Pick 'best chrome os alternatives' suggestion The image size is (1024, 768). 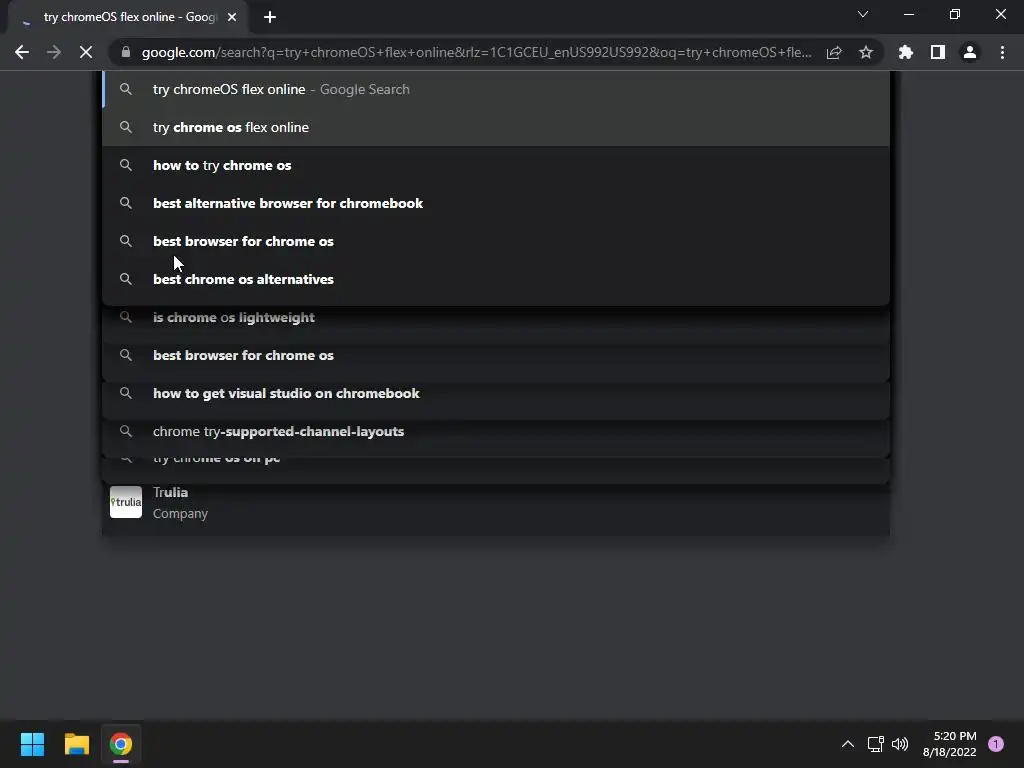[x=496, y=280]
